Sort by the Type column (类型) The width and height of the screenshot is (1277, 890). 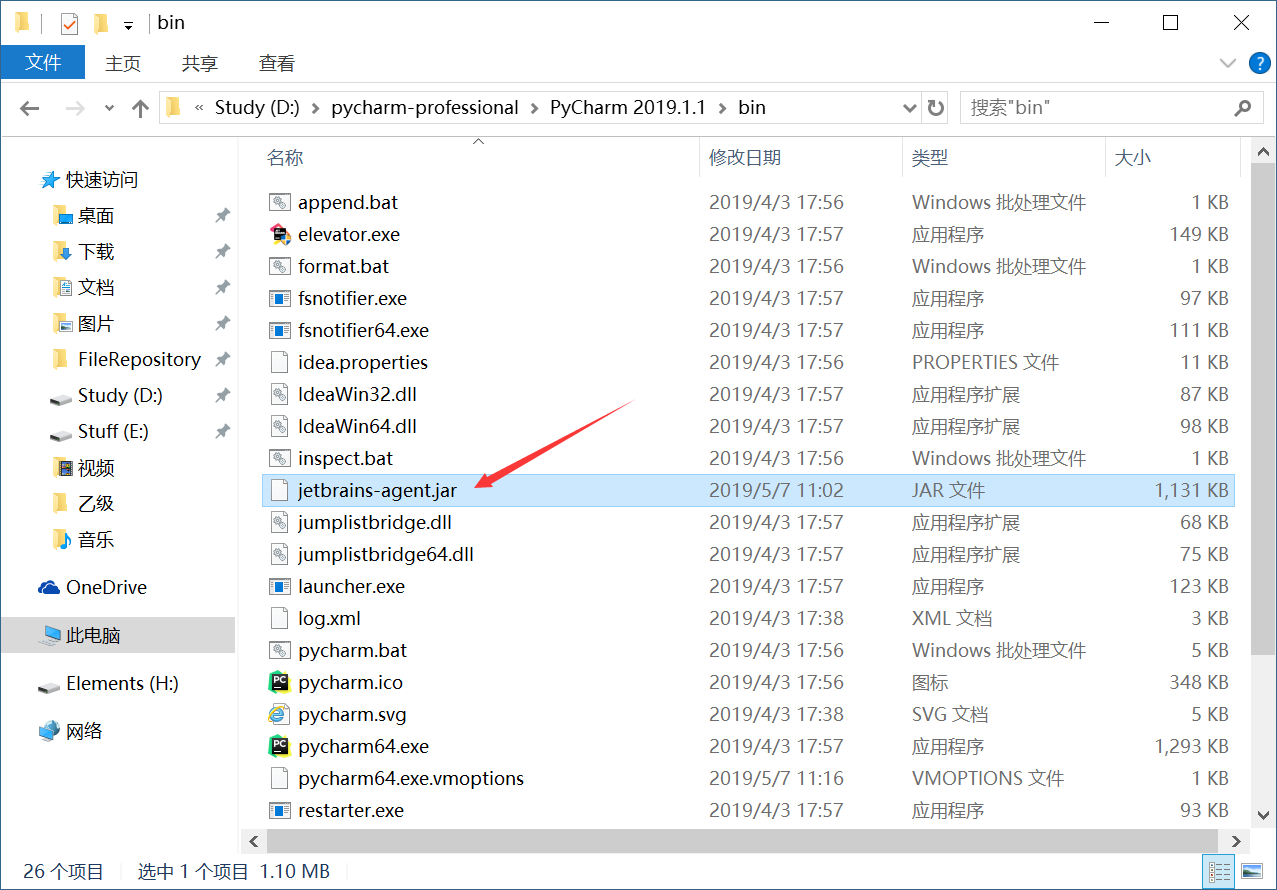1003,157
